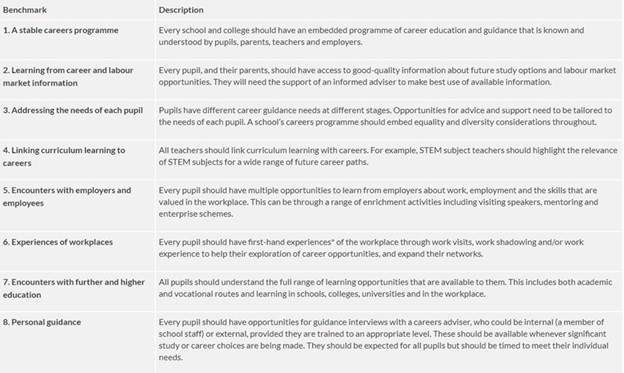Click description about academic and vocational routes

[385, 288]
